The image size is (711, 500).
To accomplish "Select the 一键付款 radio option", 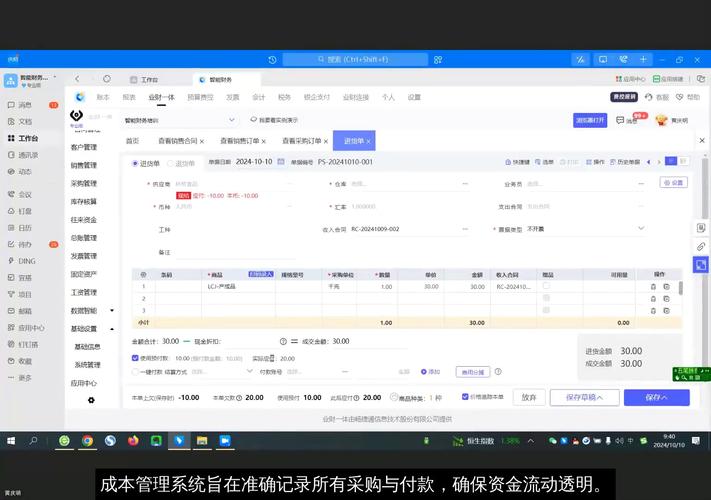I will (x=135, y=372).
